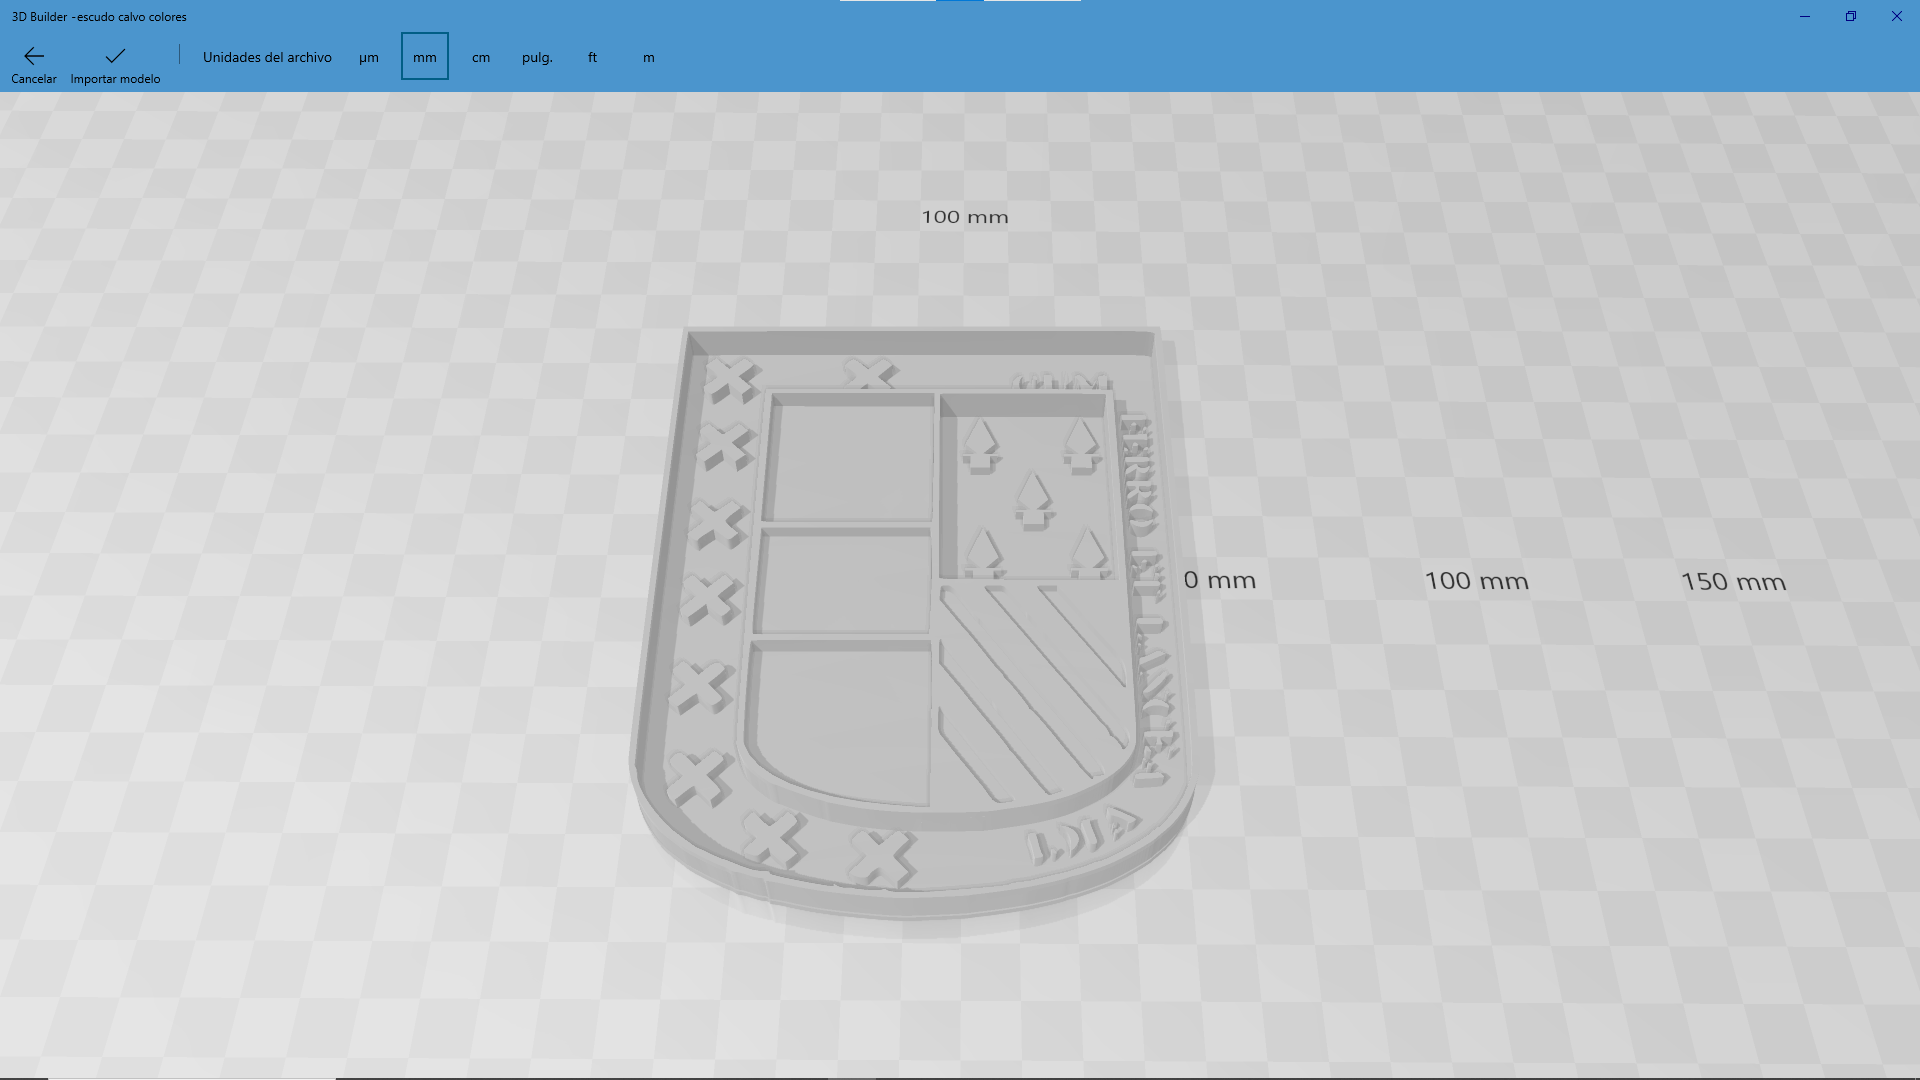Viewport: 1920px width, 1080px height.
Task: Switch file units to cm
Action: (481, 58)
